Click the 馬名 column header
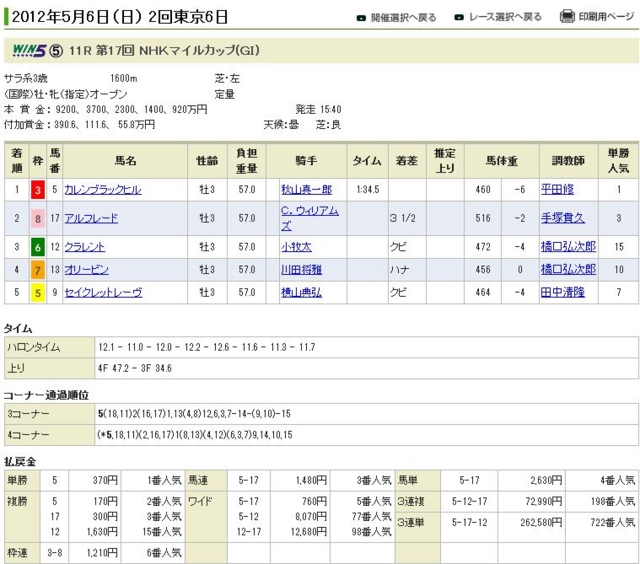 tap(125, 161)
